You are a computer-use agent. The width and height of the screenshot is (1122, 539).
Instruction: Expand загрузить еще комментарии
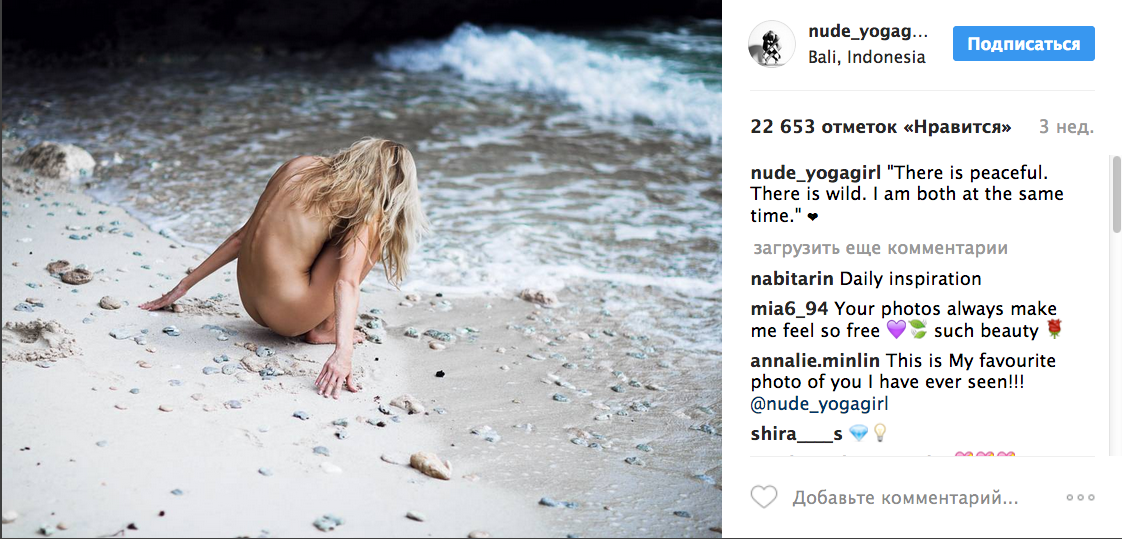coord(880,248)
